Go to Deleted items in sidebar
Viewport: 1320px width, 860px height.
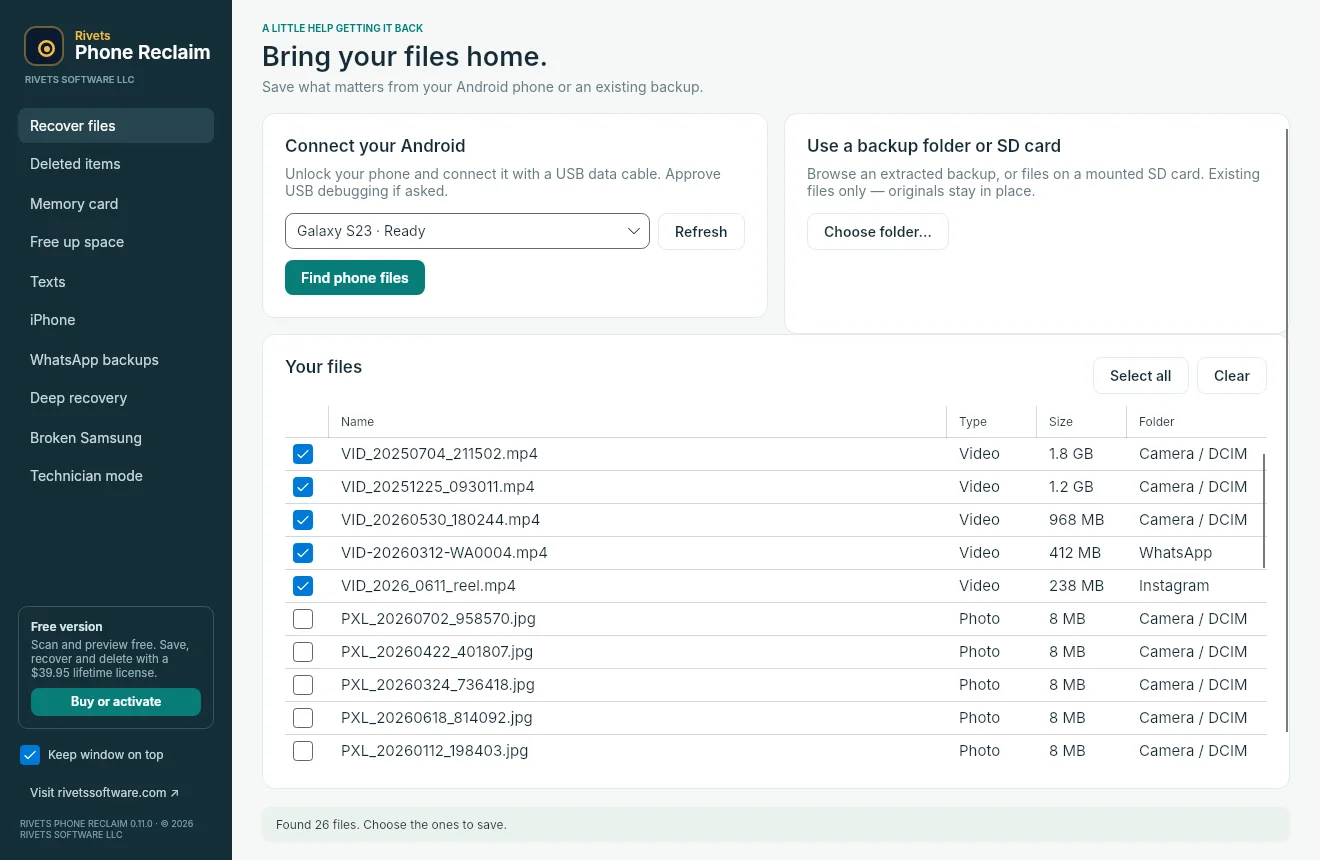pyautogui.click(x=116, y=164)
